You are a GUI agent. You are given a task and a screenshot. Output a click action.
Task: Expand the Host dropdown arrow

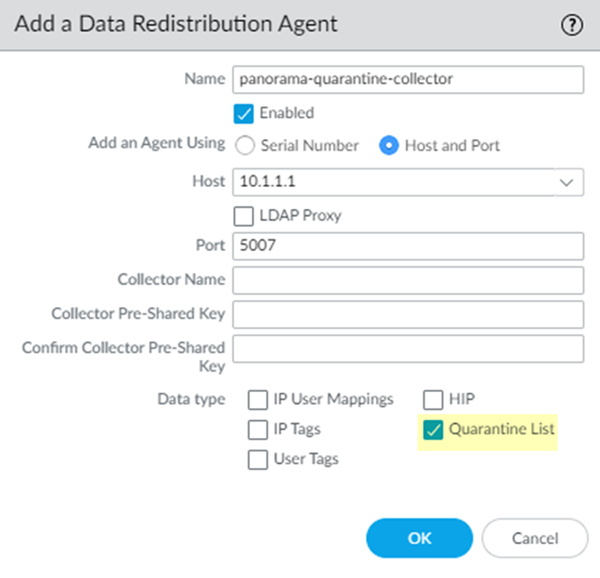[566, 183]
